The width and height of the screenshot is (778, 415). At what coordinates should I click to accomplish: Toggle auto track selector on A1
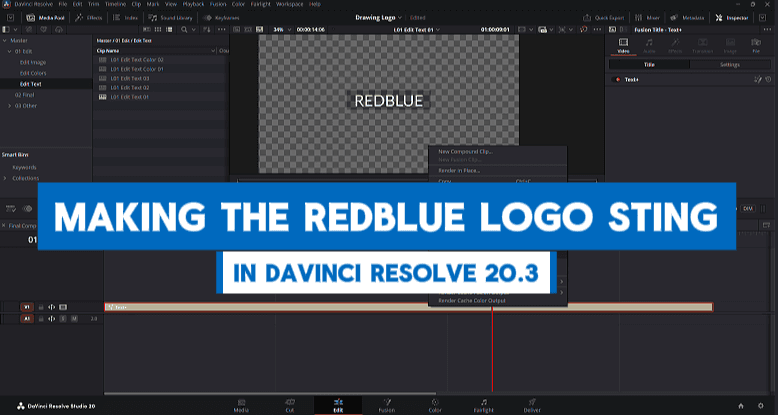tap(52, 319)
